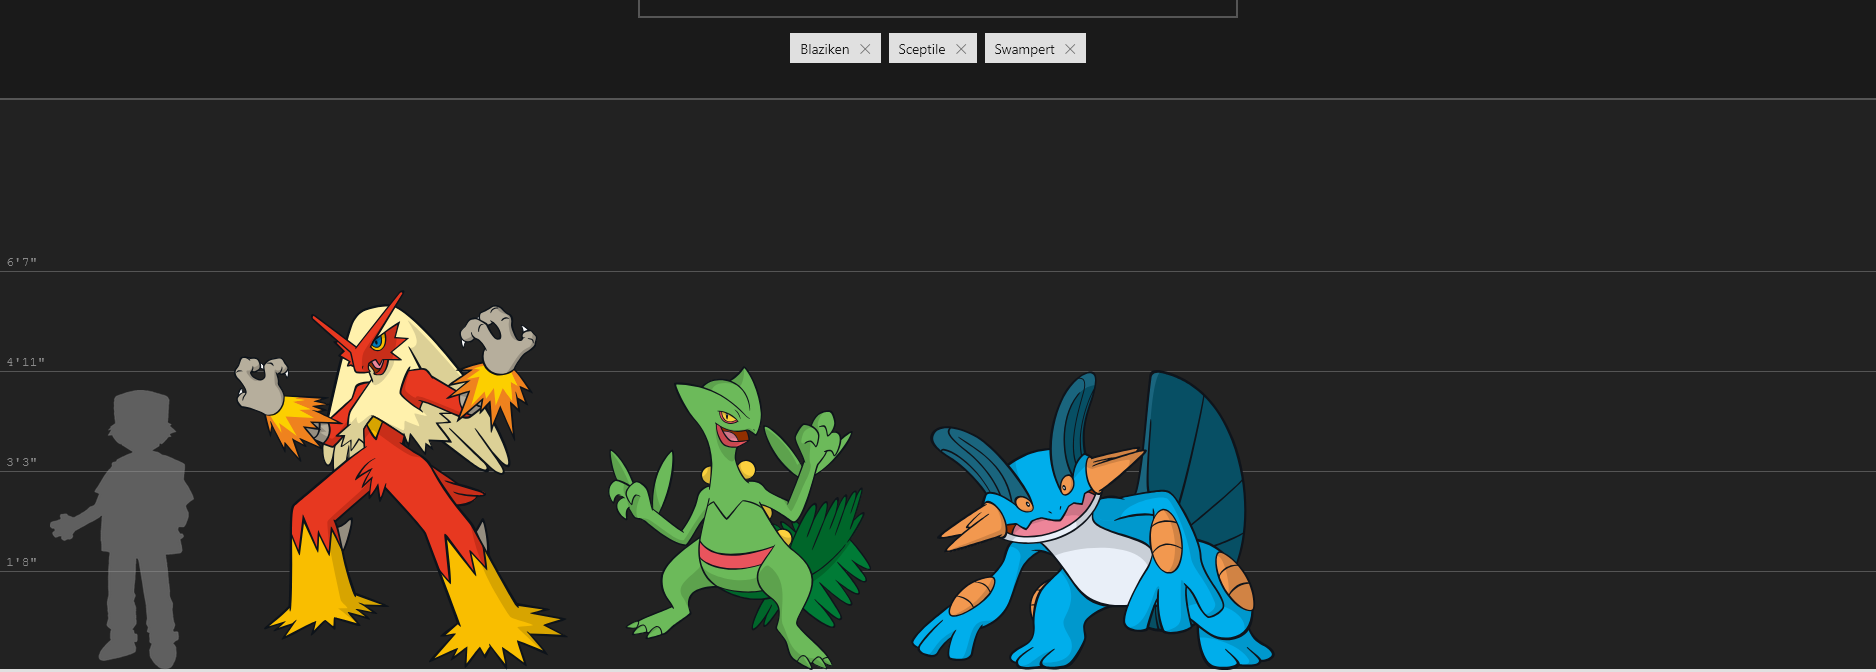Click the 3'3" height label

[x=22, y=462]
